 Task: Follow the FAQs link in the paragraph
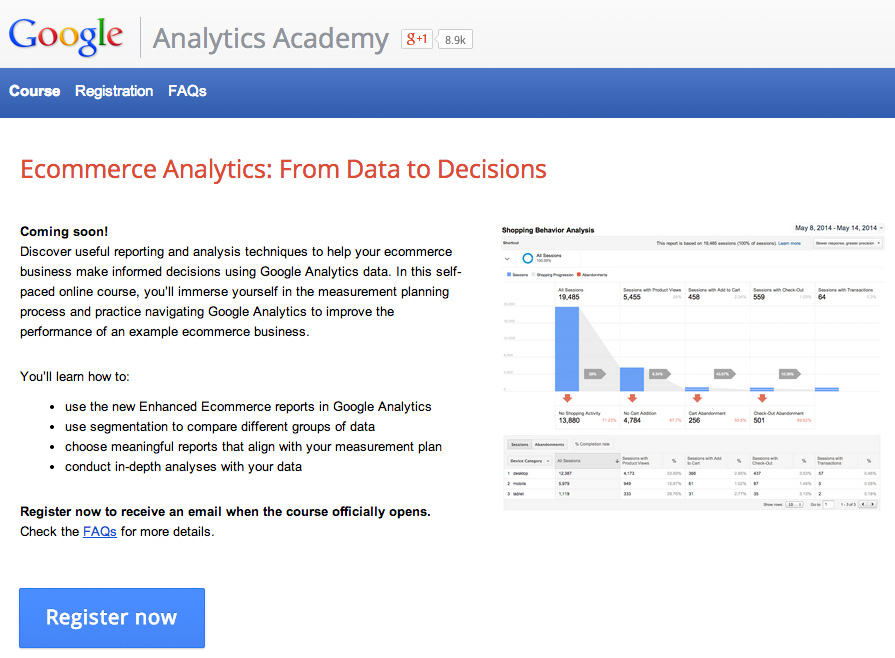point(100,531)
